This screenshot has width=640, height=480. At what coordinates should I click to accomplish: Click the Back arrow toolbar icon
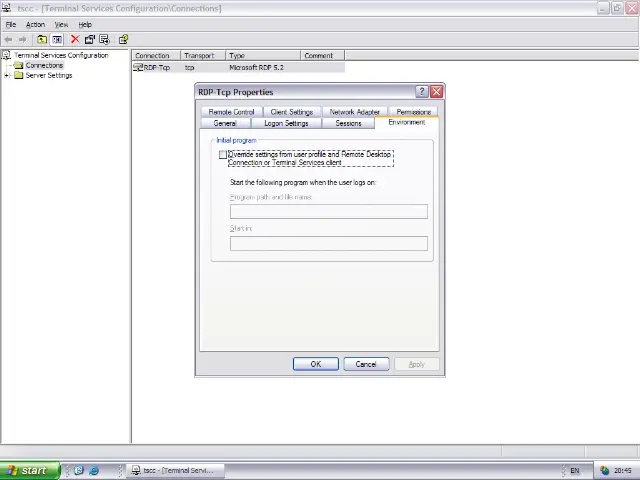(8, 40)
